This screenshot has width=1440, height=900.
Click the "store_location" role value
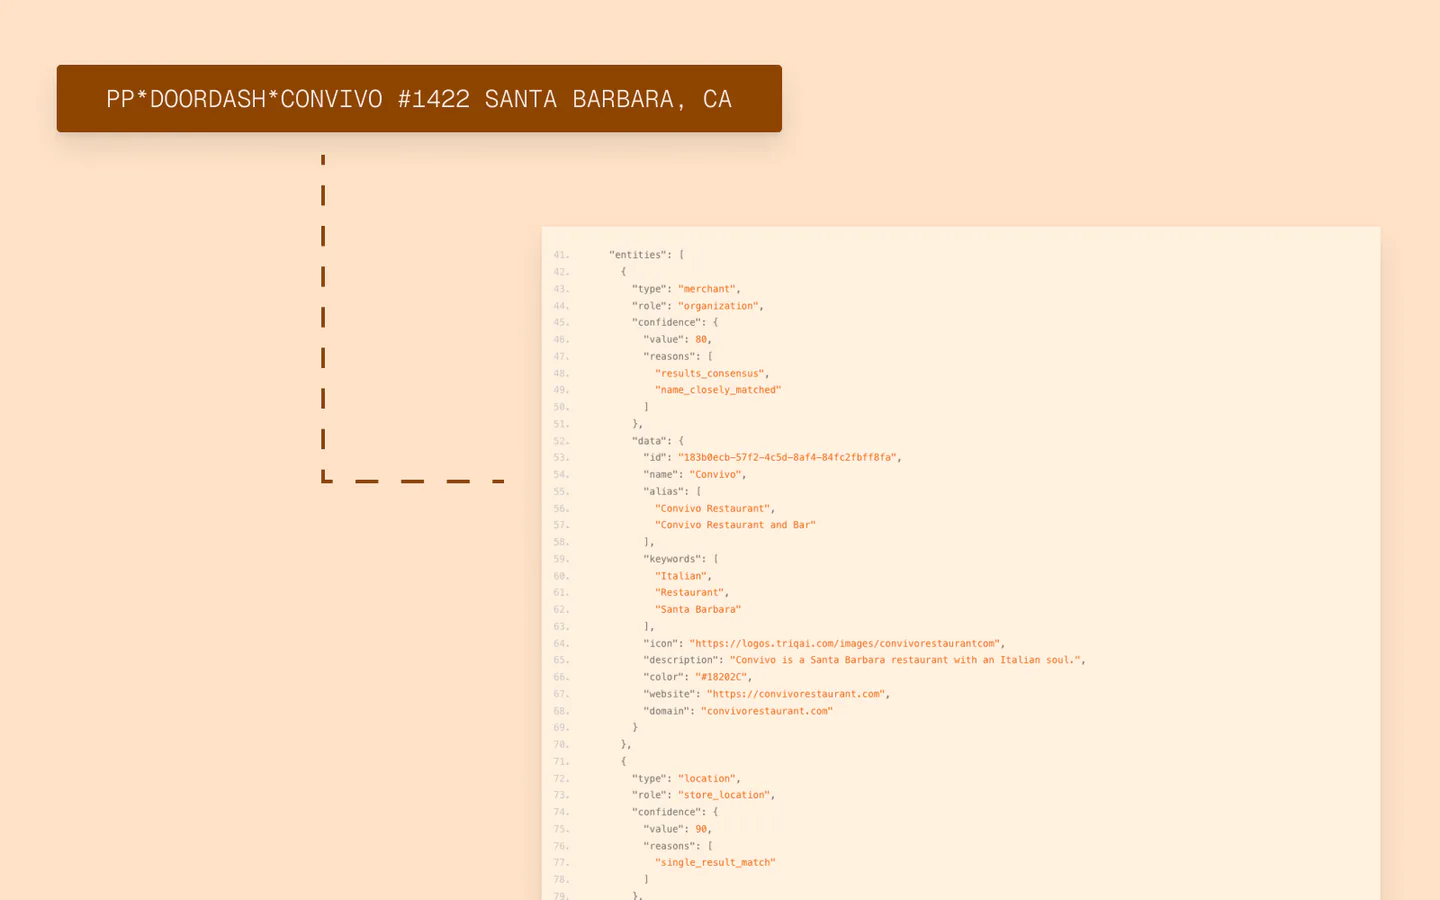pyautogui.click(x=725, y=795)
